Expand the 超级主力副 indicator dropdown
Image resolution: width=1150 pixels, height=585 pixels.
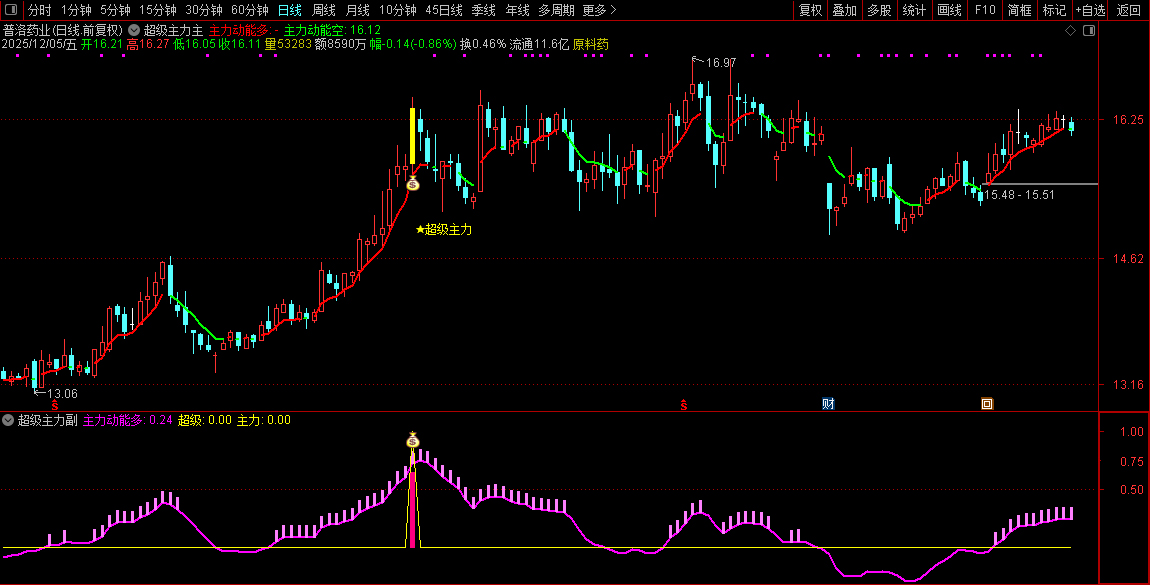9,420
